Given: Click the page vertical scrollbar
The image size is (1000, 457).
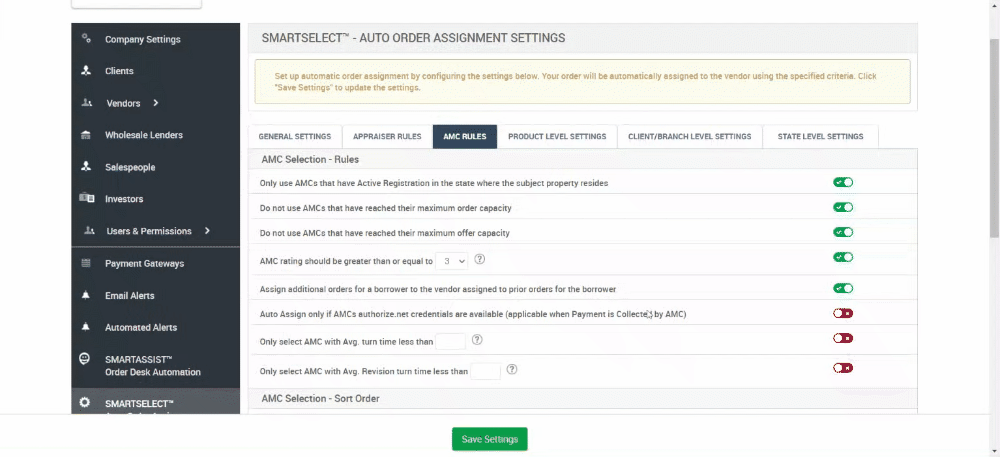Looking at the screenshot, I should pyautogui.click(x=994, y=137).
